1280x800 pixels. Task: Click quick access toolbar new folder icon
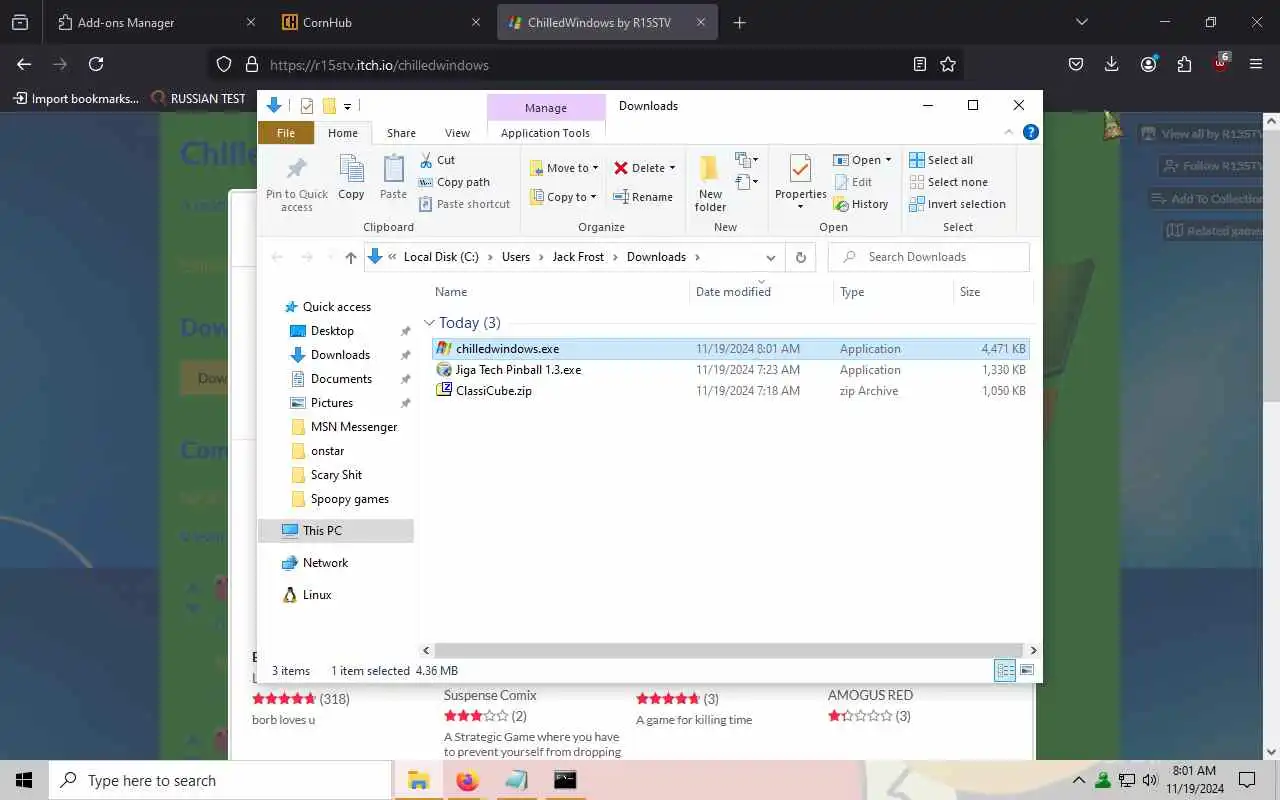[328, 106]
